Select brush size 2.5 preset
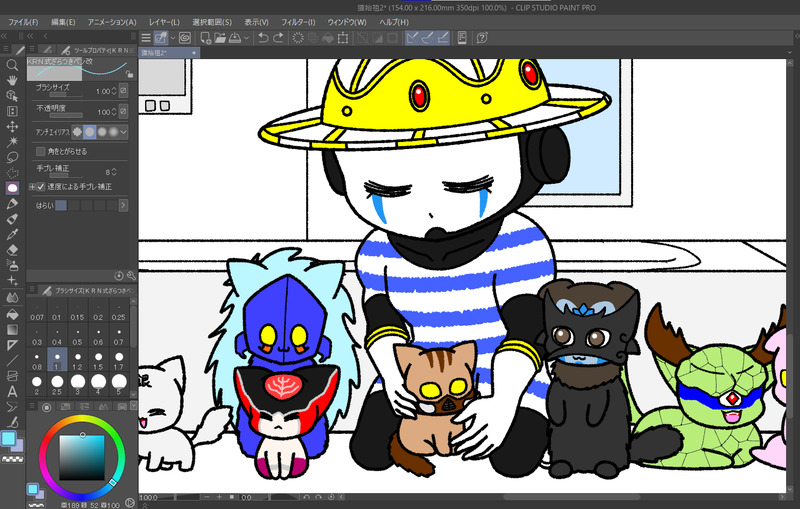Image resolution: width=800 pixels, height=509 pixels. point(57,386)
